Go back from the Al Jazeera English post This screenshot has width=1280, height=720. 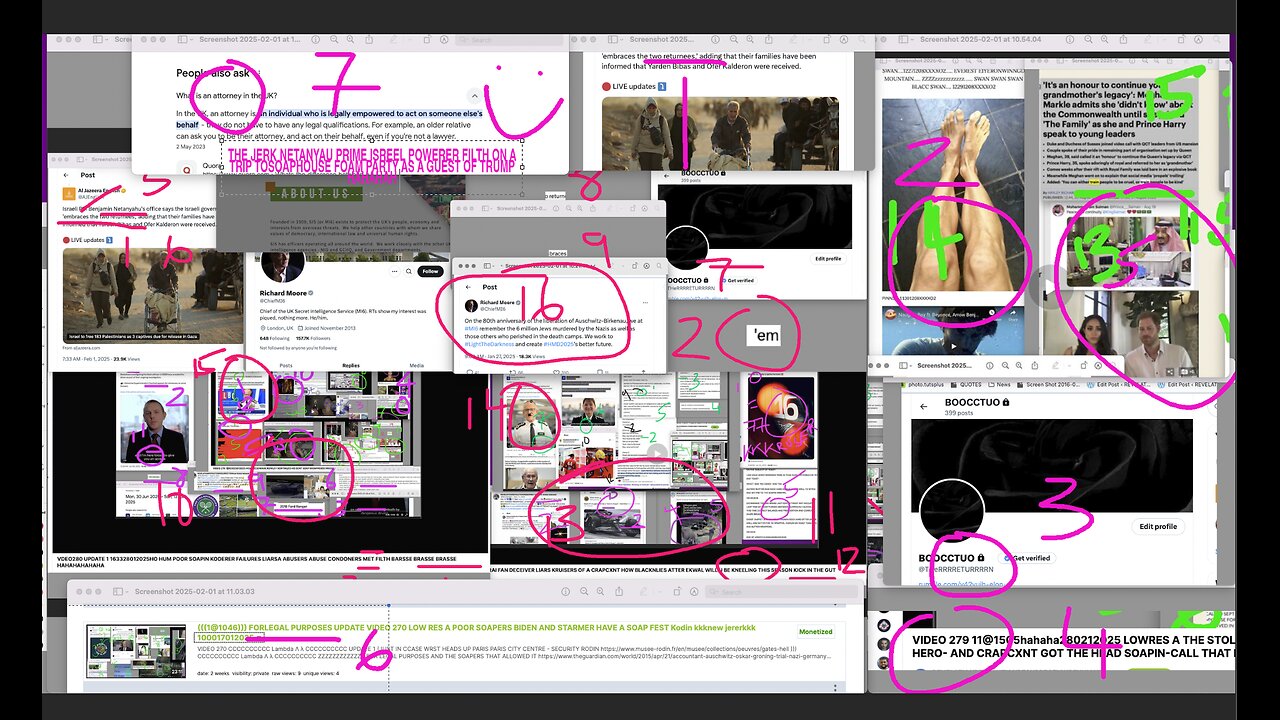pyautogui.click(x=66, y=175)
